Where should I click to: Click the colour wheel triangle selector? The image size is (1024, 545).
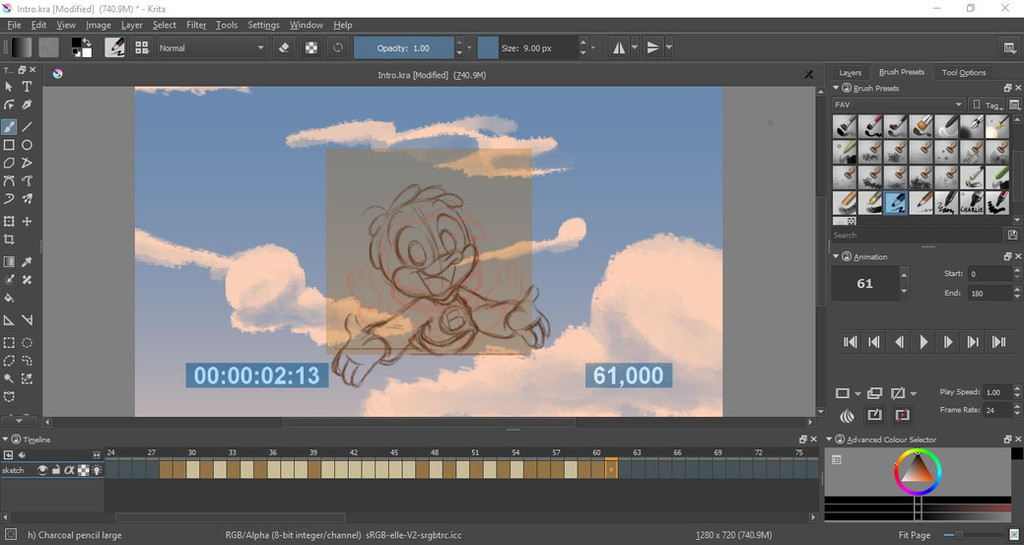click(x=918, y=471)
